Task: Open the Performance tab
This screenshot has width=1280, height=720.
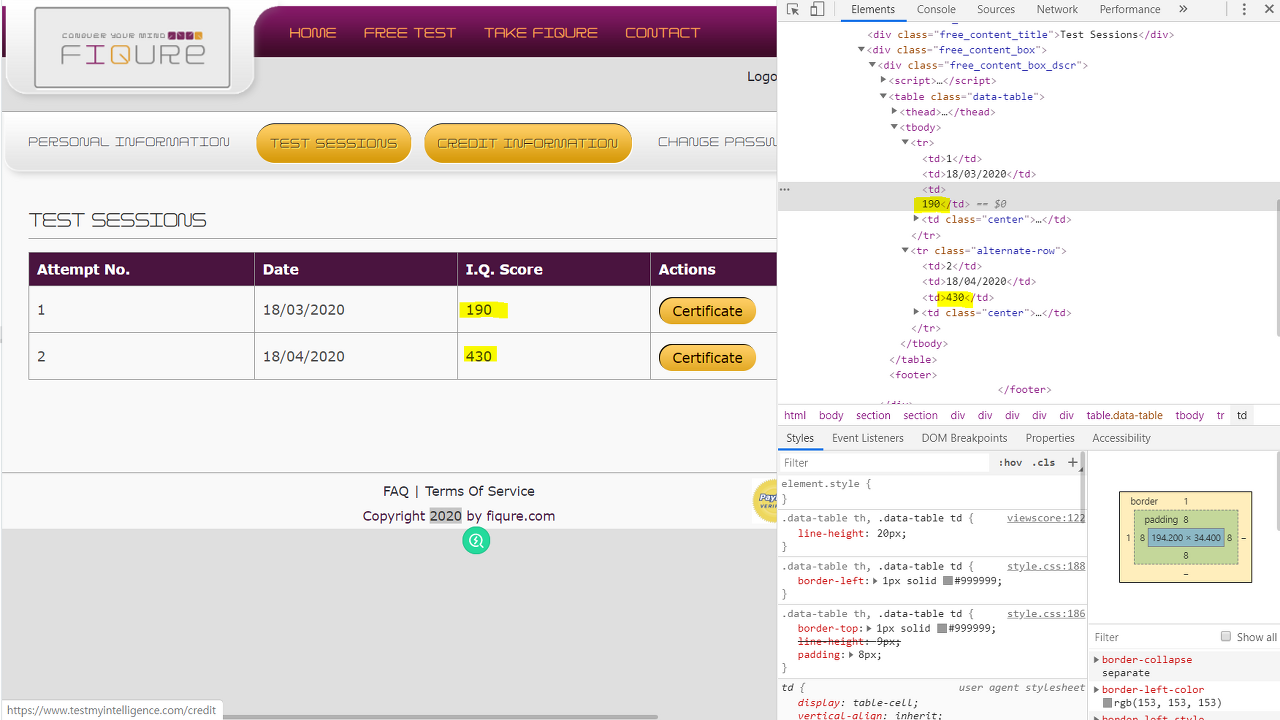Action: [1130, 9]
